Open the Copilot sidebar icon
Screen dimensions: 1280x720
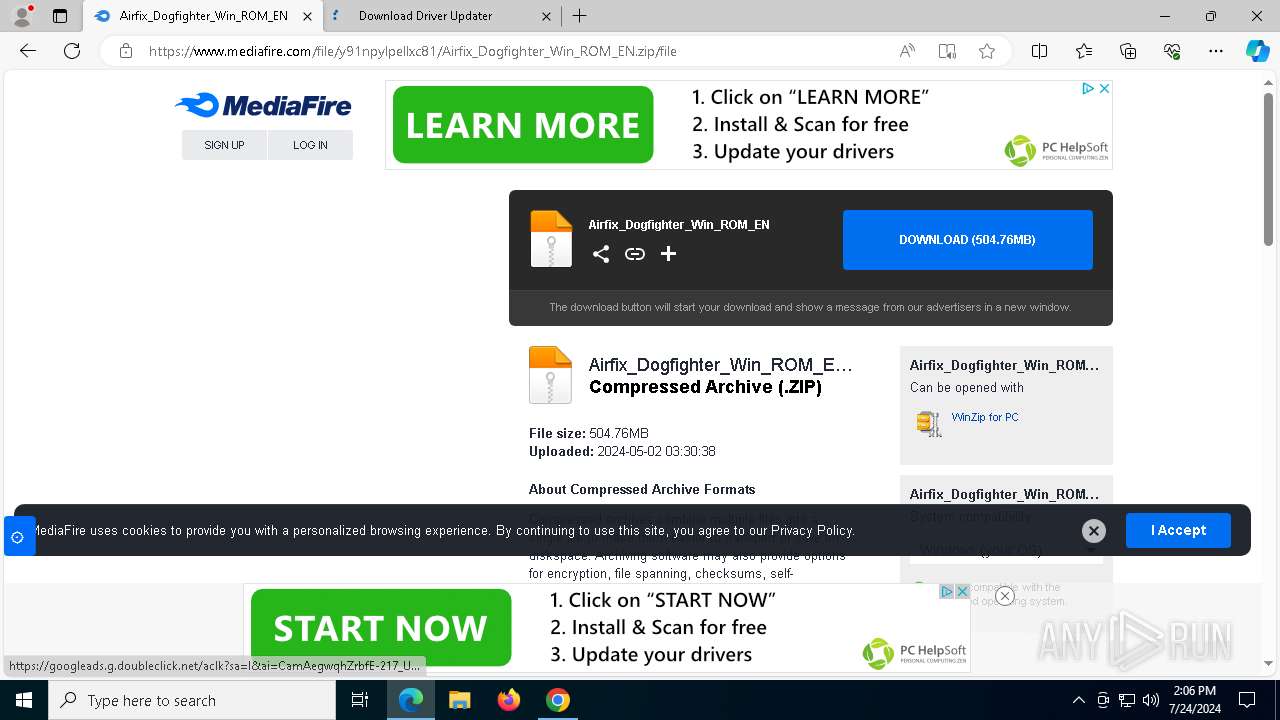[1257, 51]
